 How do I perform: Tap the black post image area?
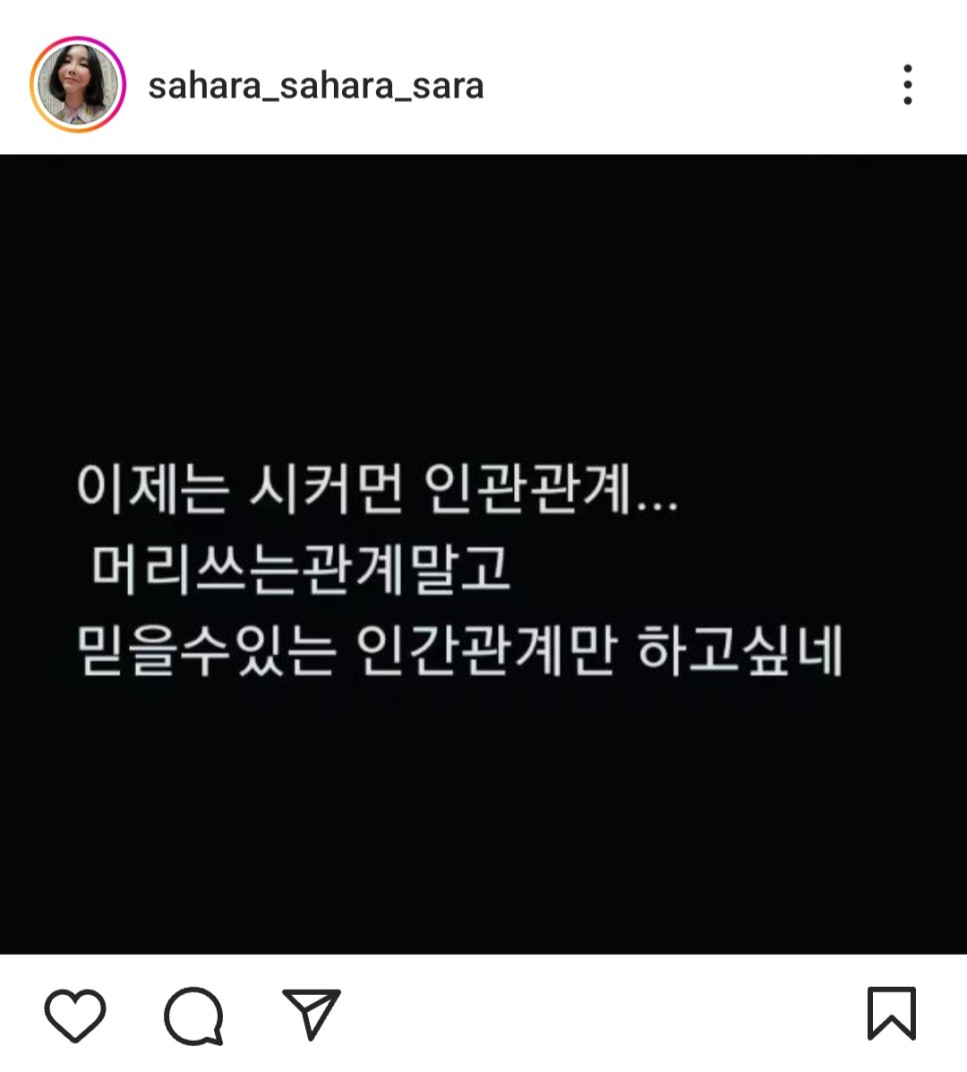(x=484, y=554)
